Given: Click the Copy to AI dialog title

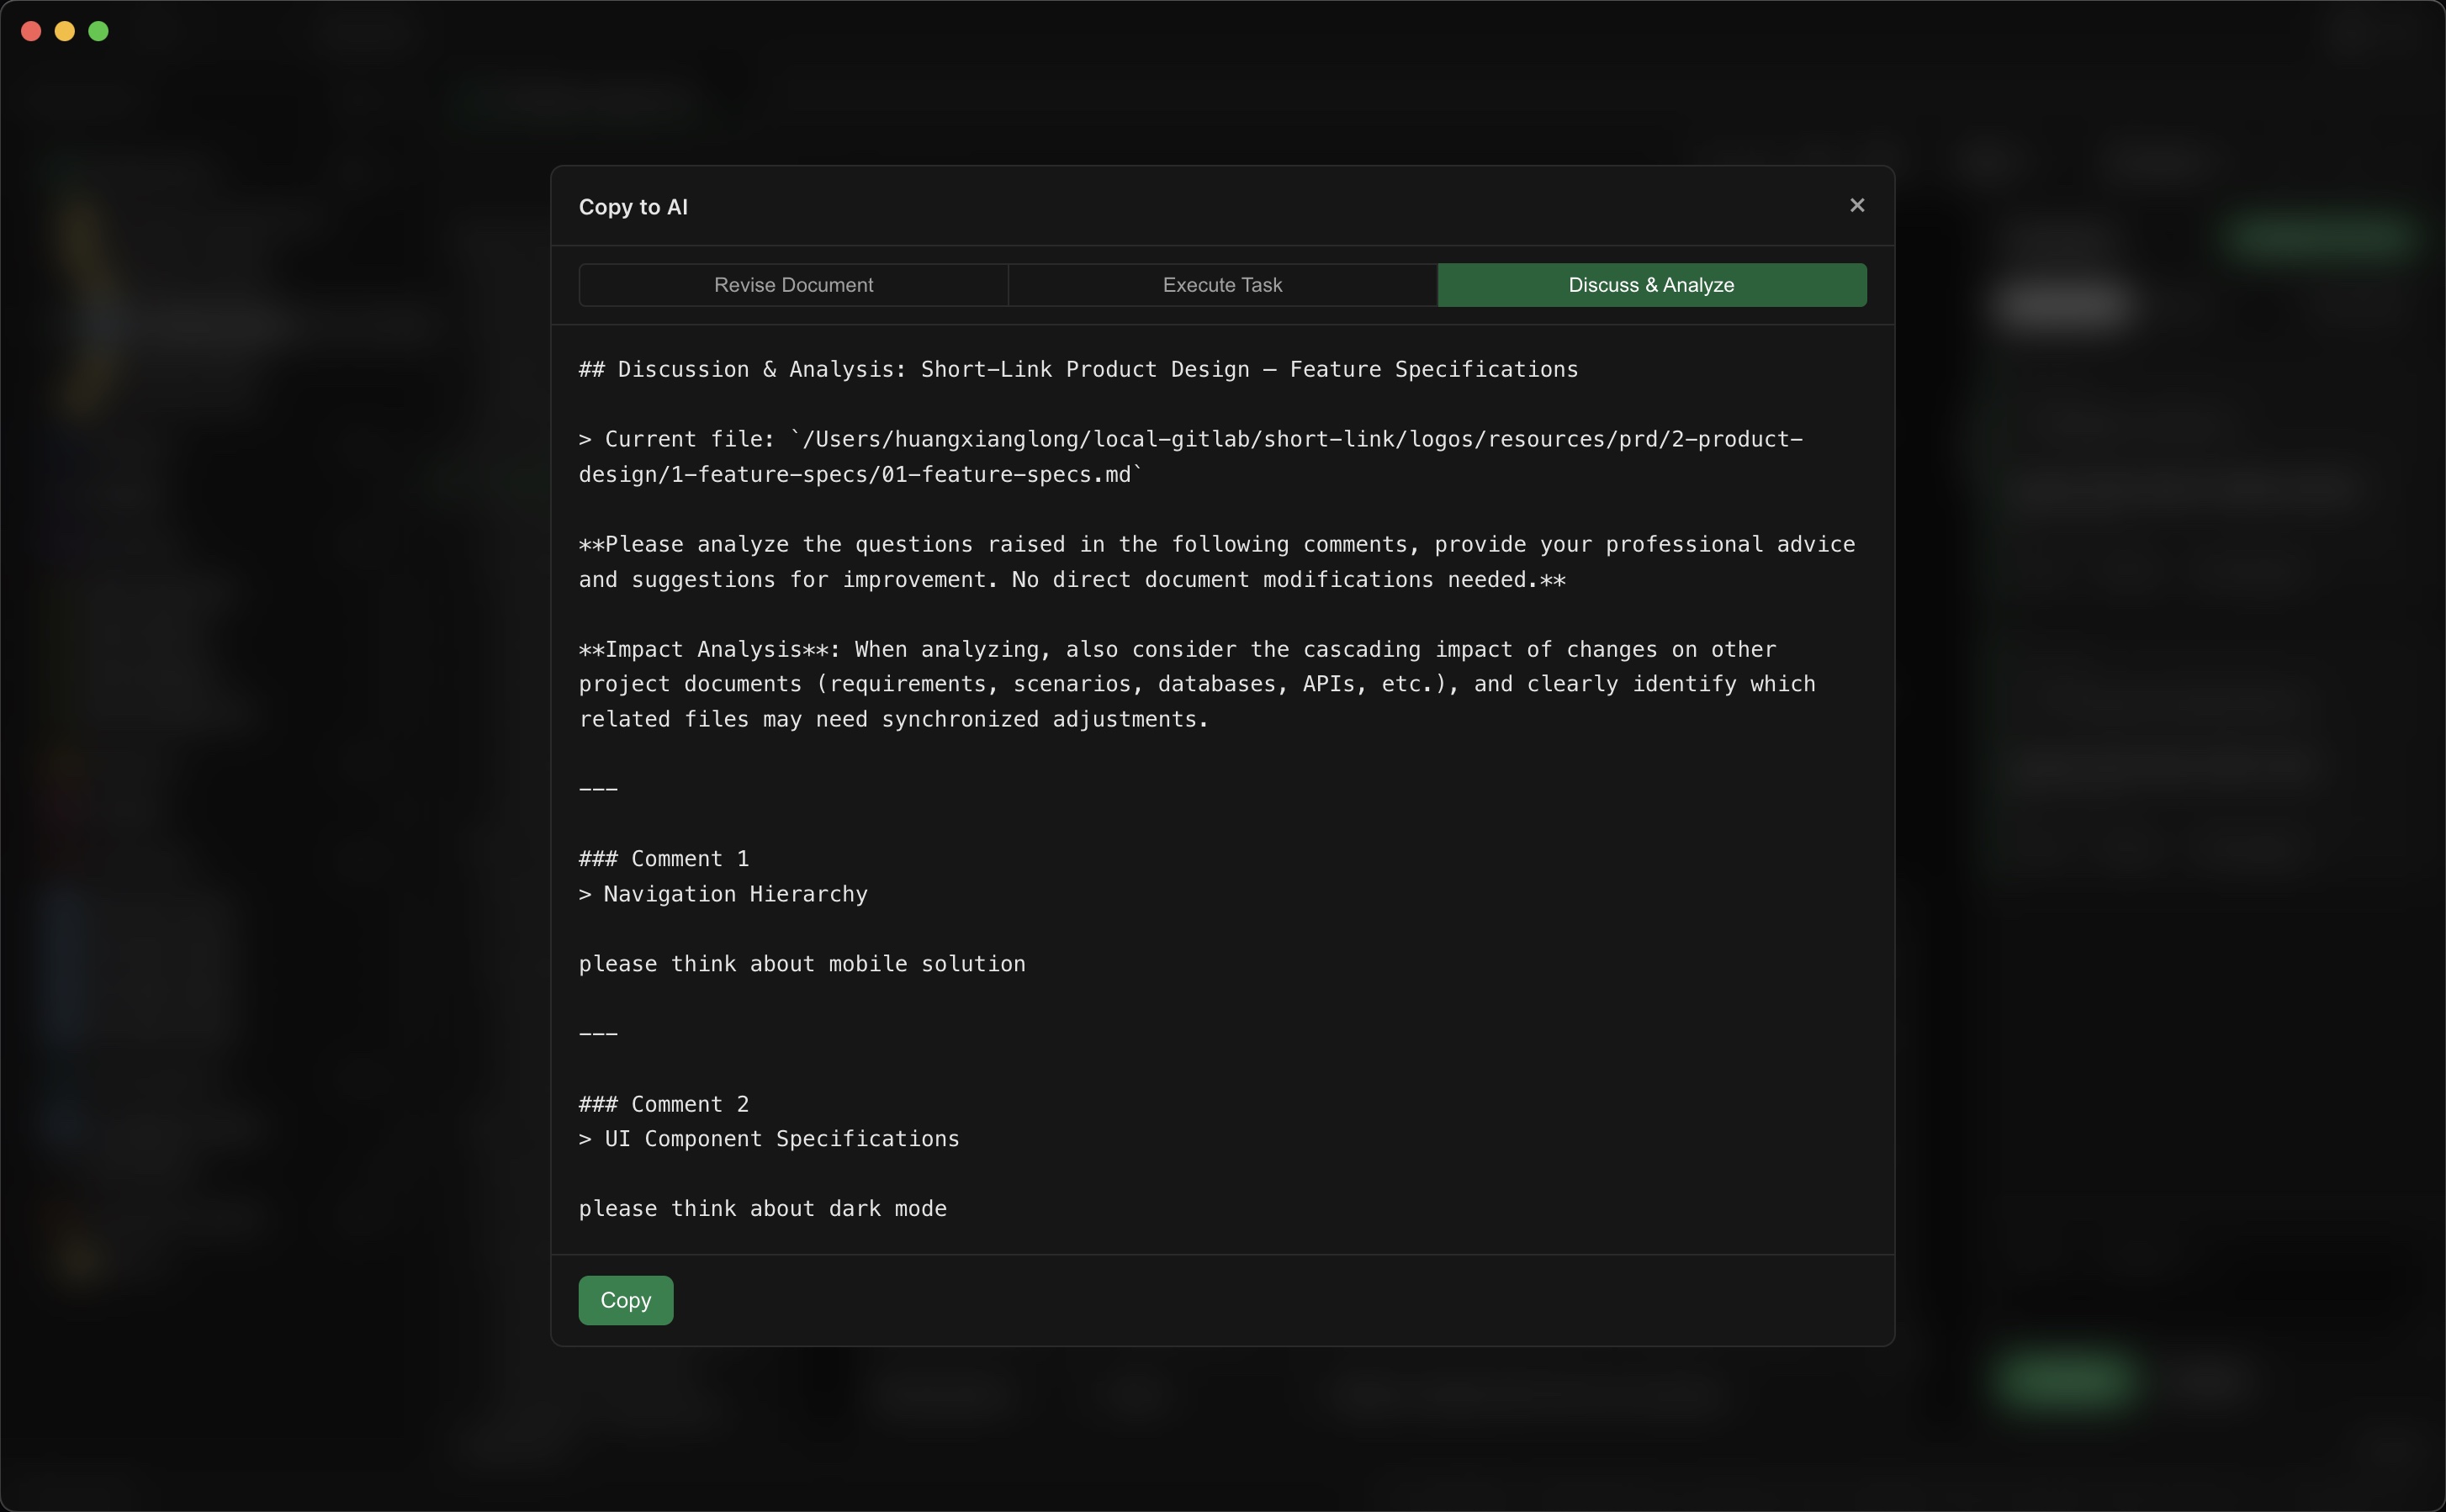Looking at the screenshot, I should pyautogui.click(x=633, y=207).
